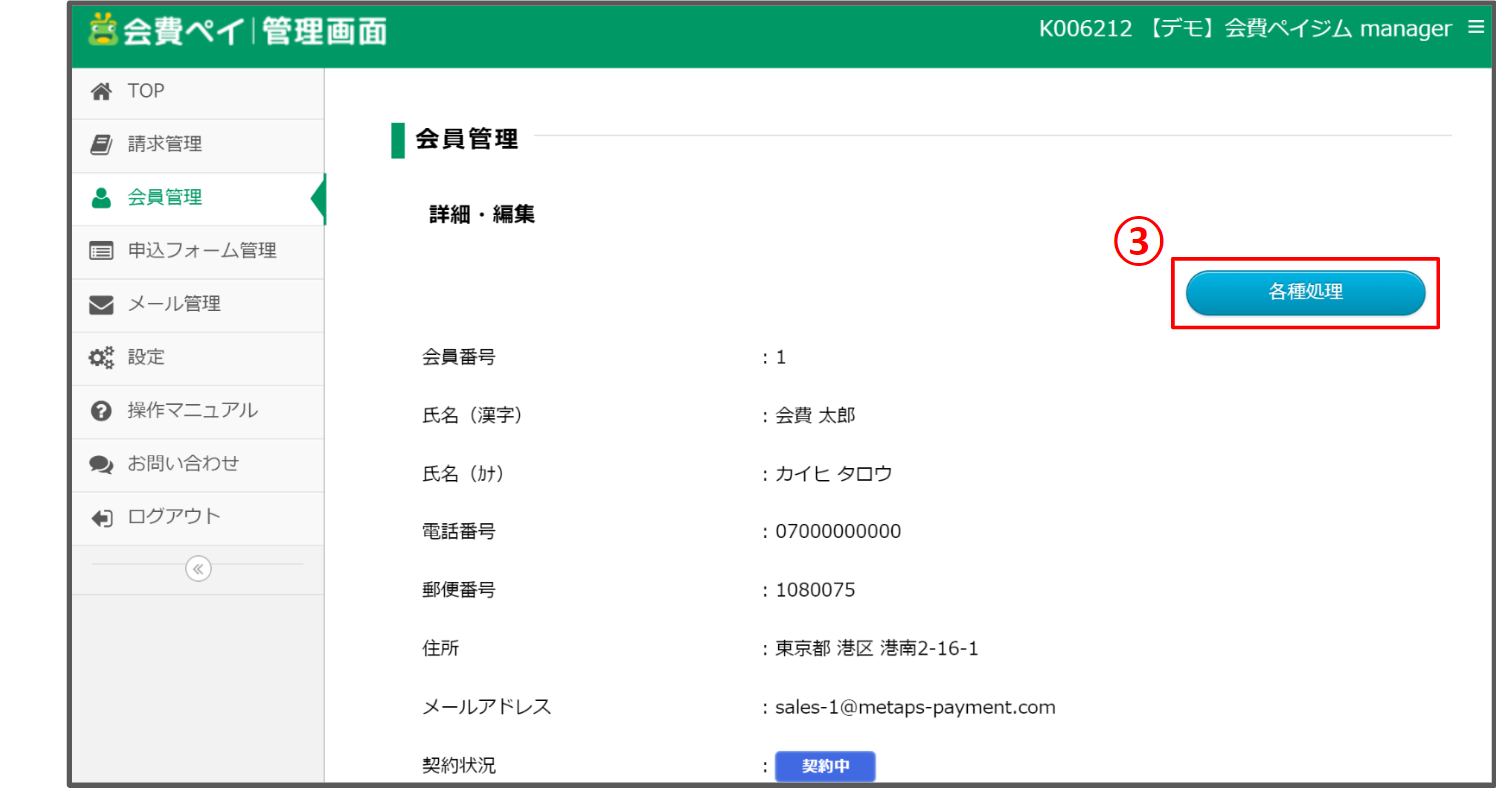Click the question mark icon for 操作マニュアル
The image size is (1496, 789).
(x=101, y=411)
